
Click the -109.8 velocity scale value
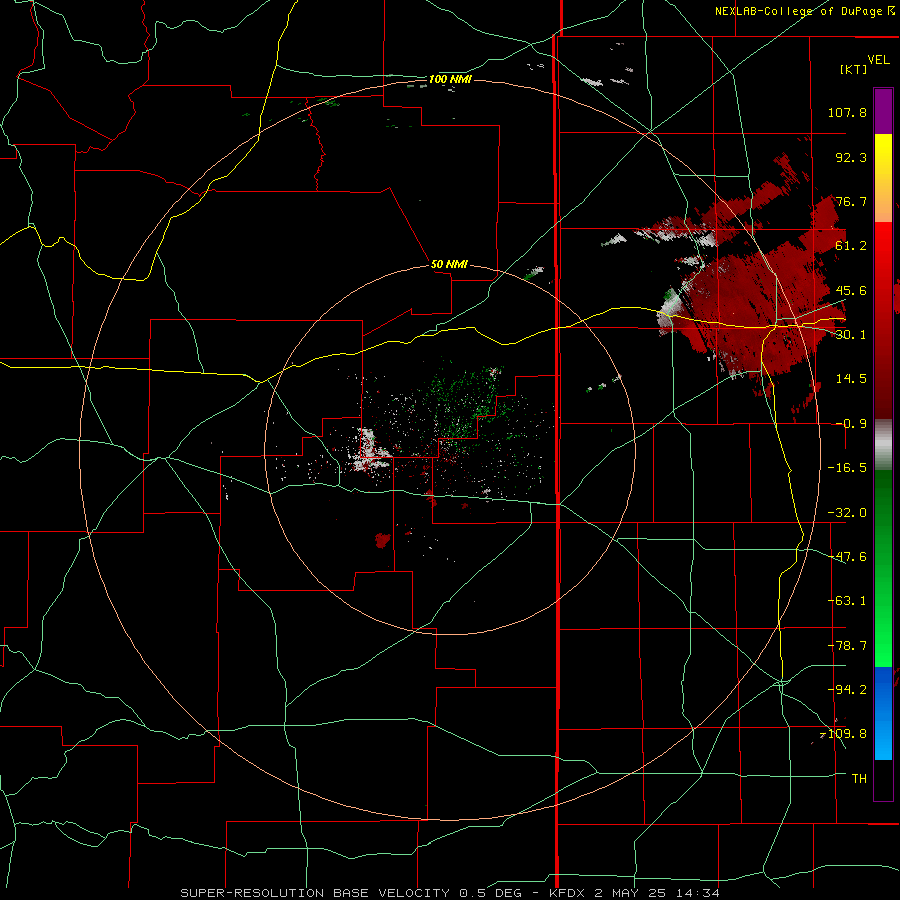click(844, 734)
